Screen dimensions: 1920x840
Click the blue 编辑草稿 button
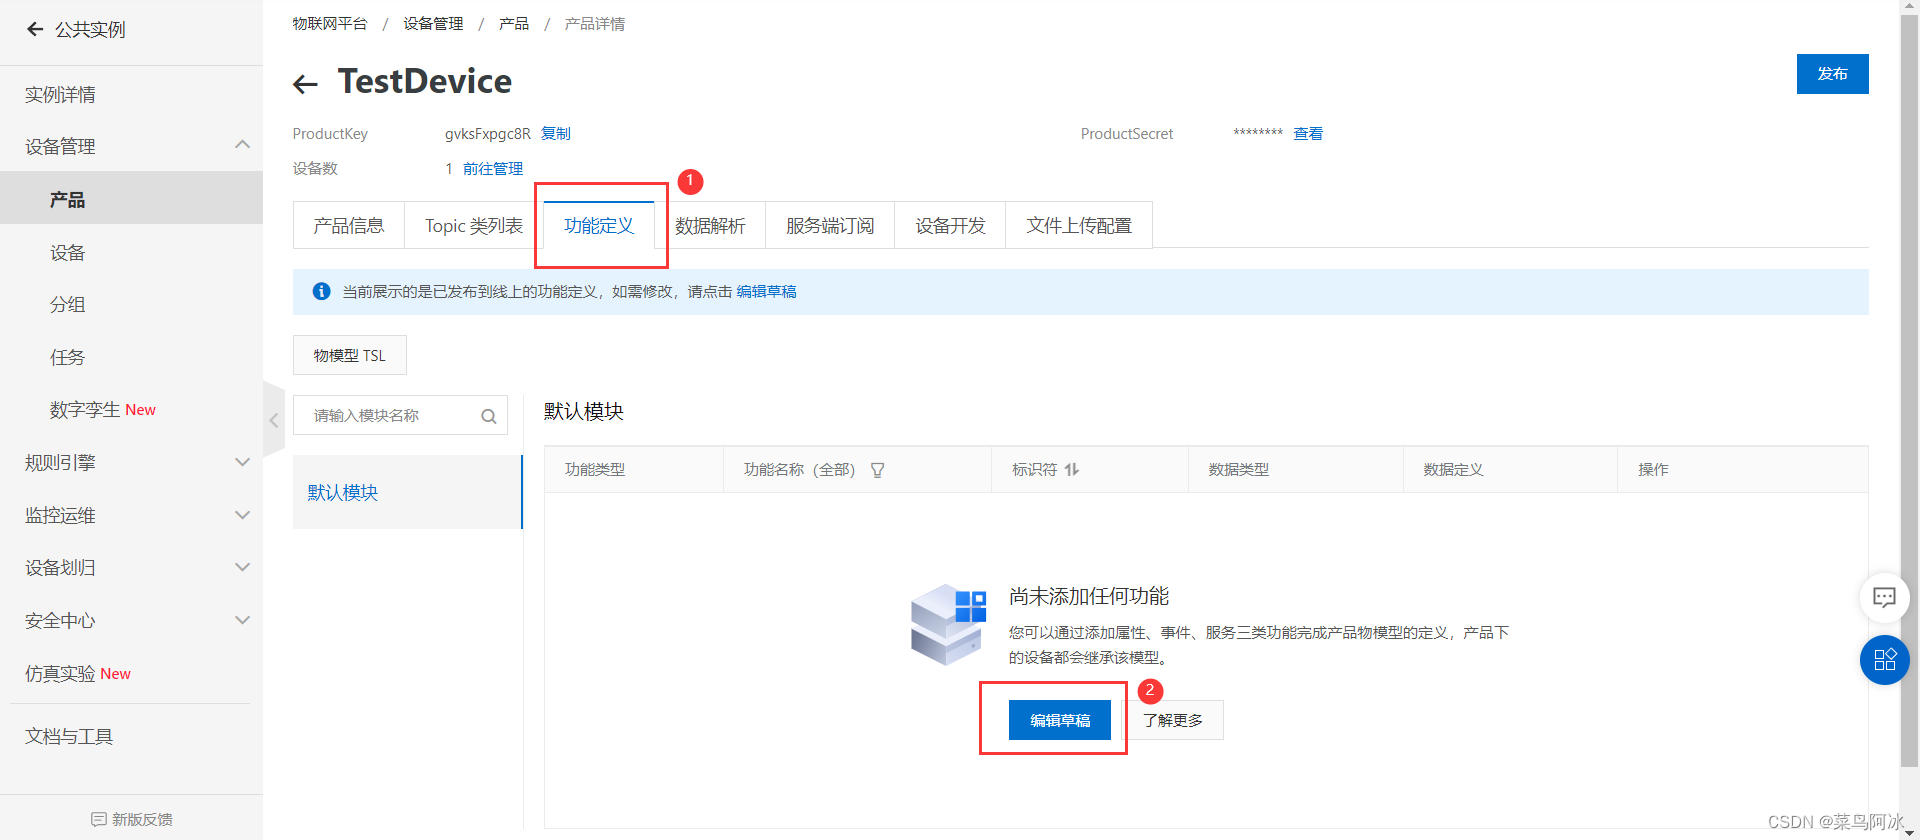tap(1060, 720)
